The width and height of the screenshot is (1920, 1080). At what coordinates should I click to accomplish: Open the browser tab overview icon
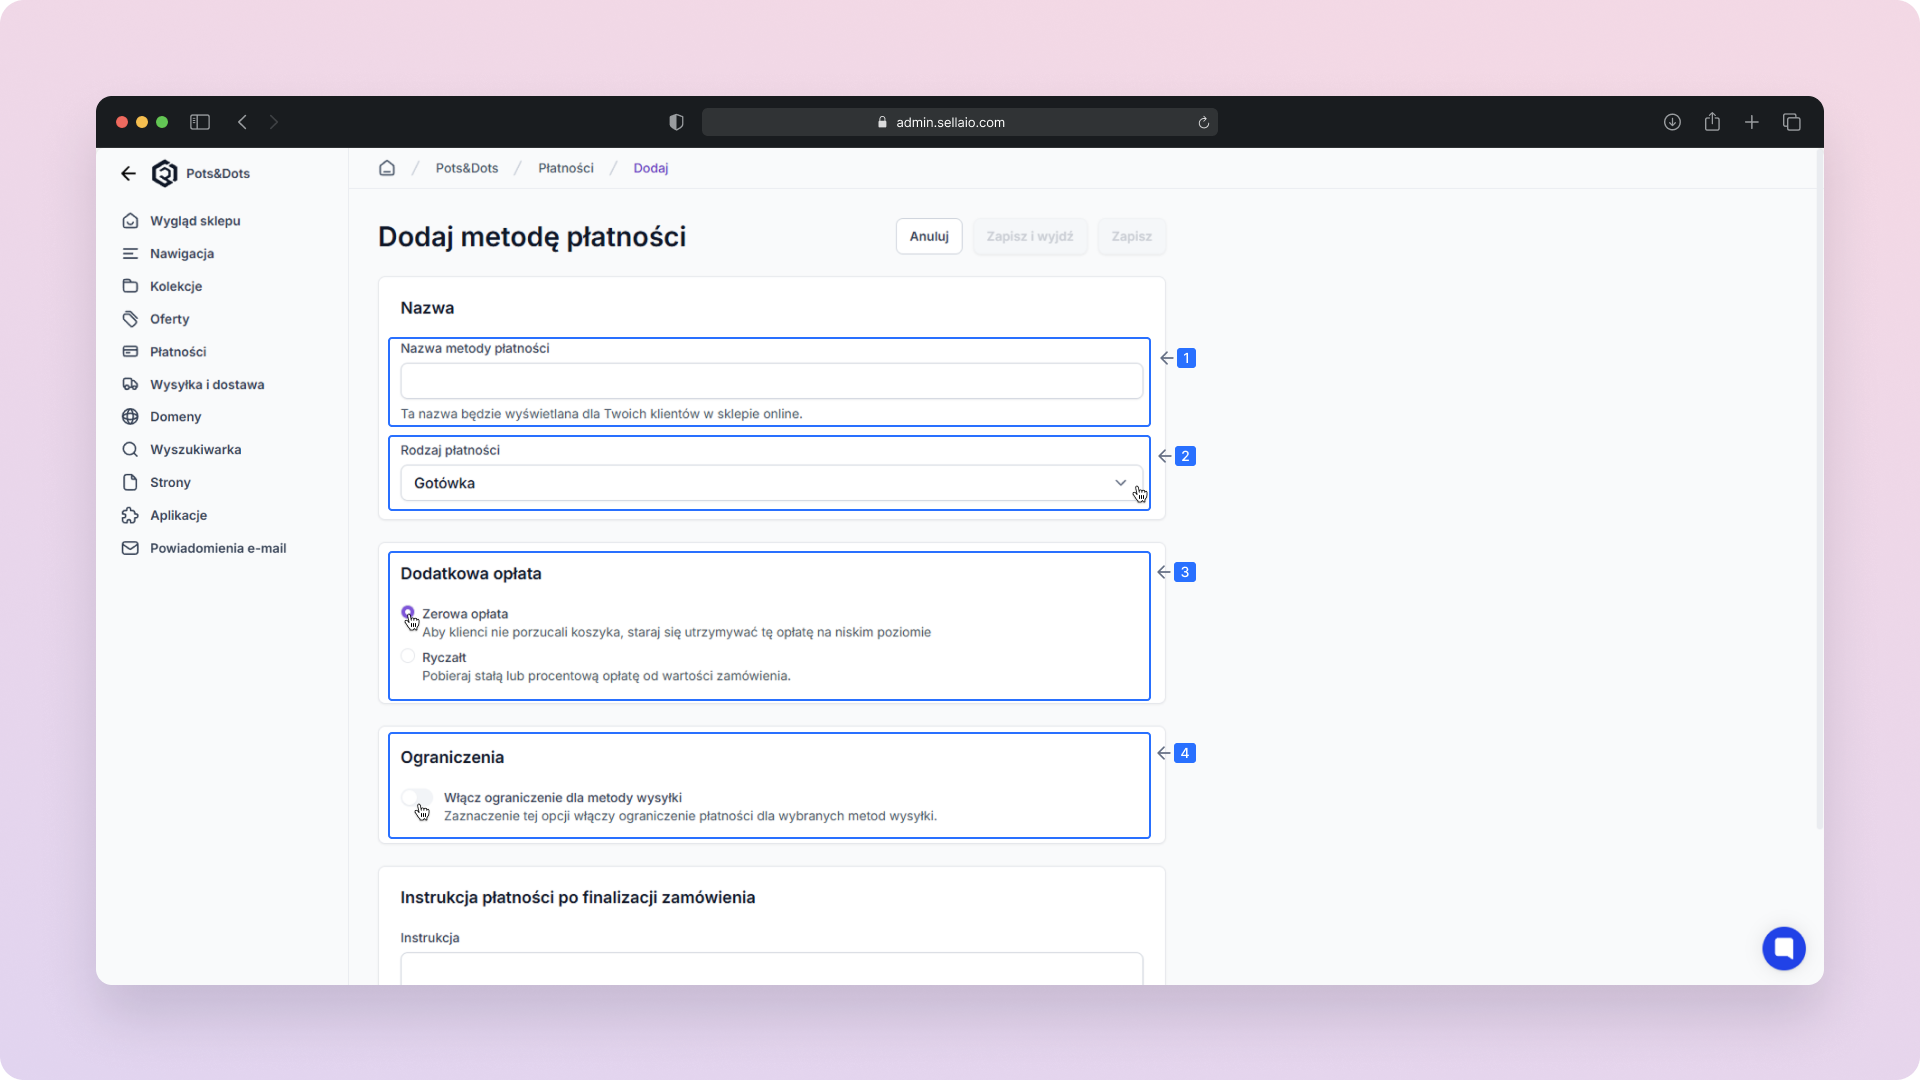pos(1791,122)
